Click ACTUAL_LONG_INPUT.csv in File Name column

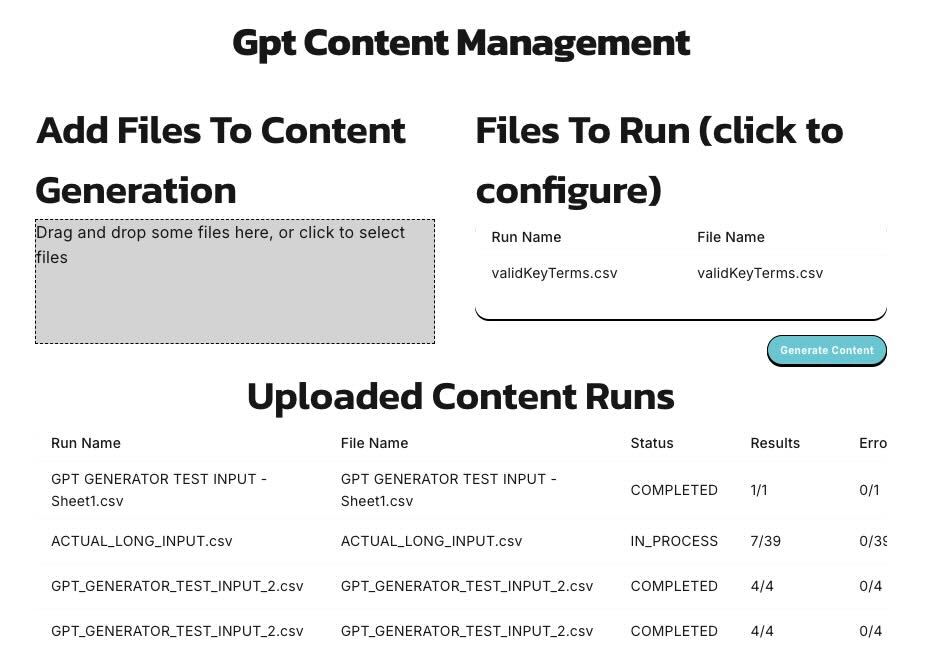coord(431,541)
